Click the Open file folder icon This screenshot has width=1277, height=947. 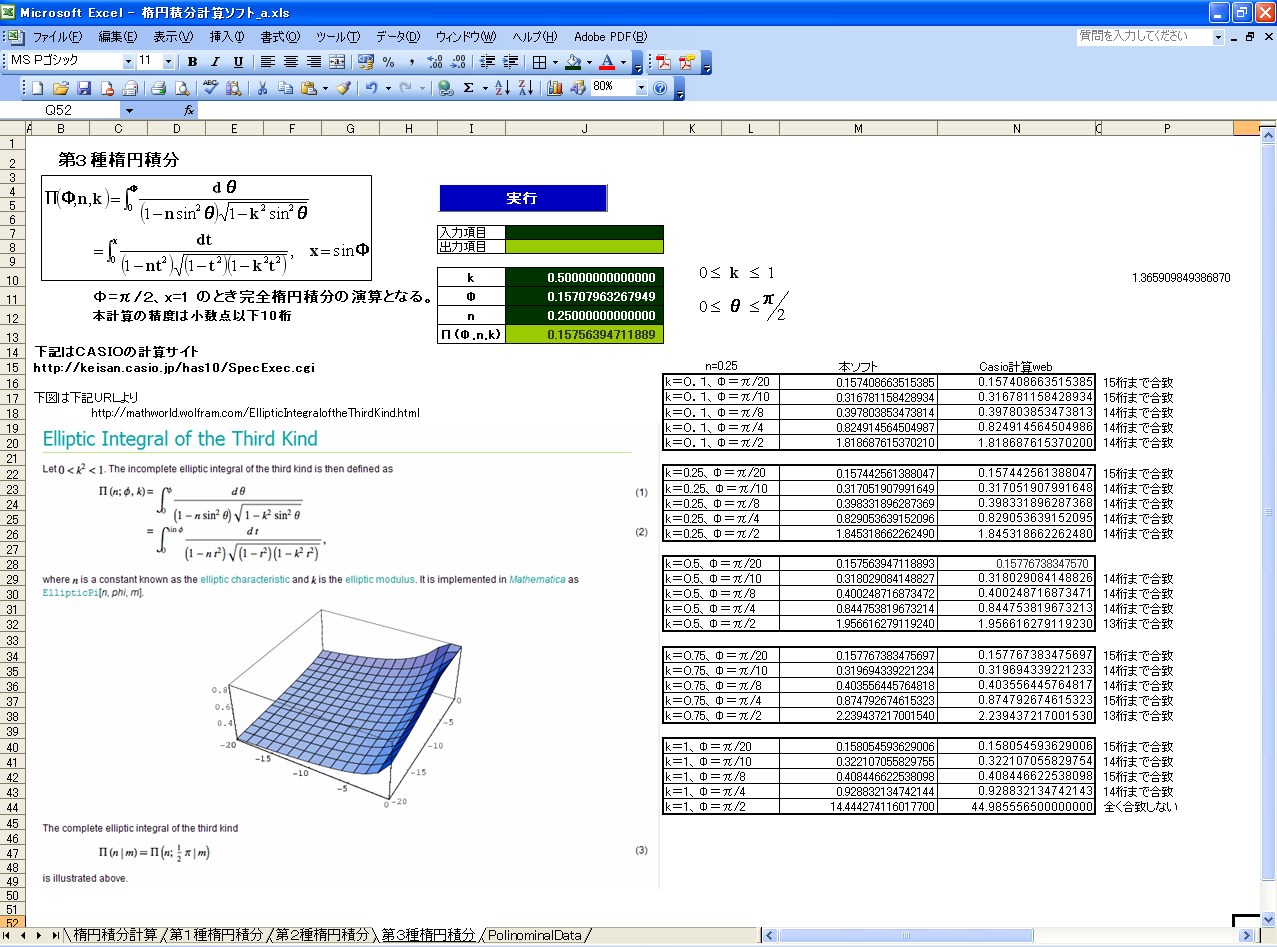pos(61,88)
